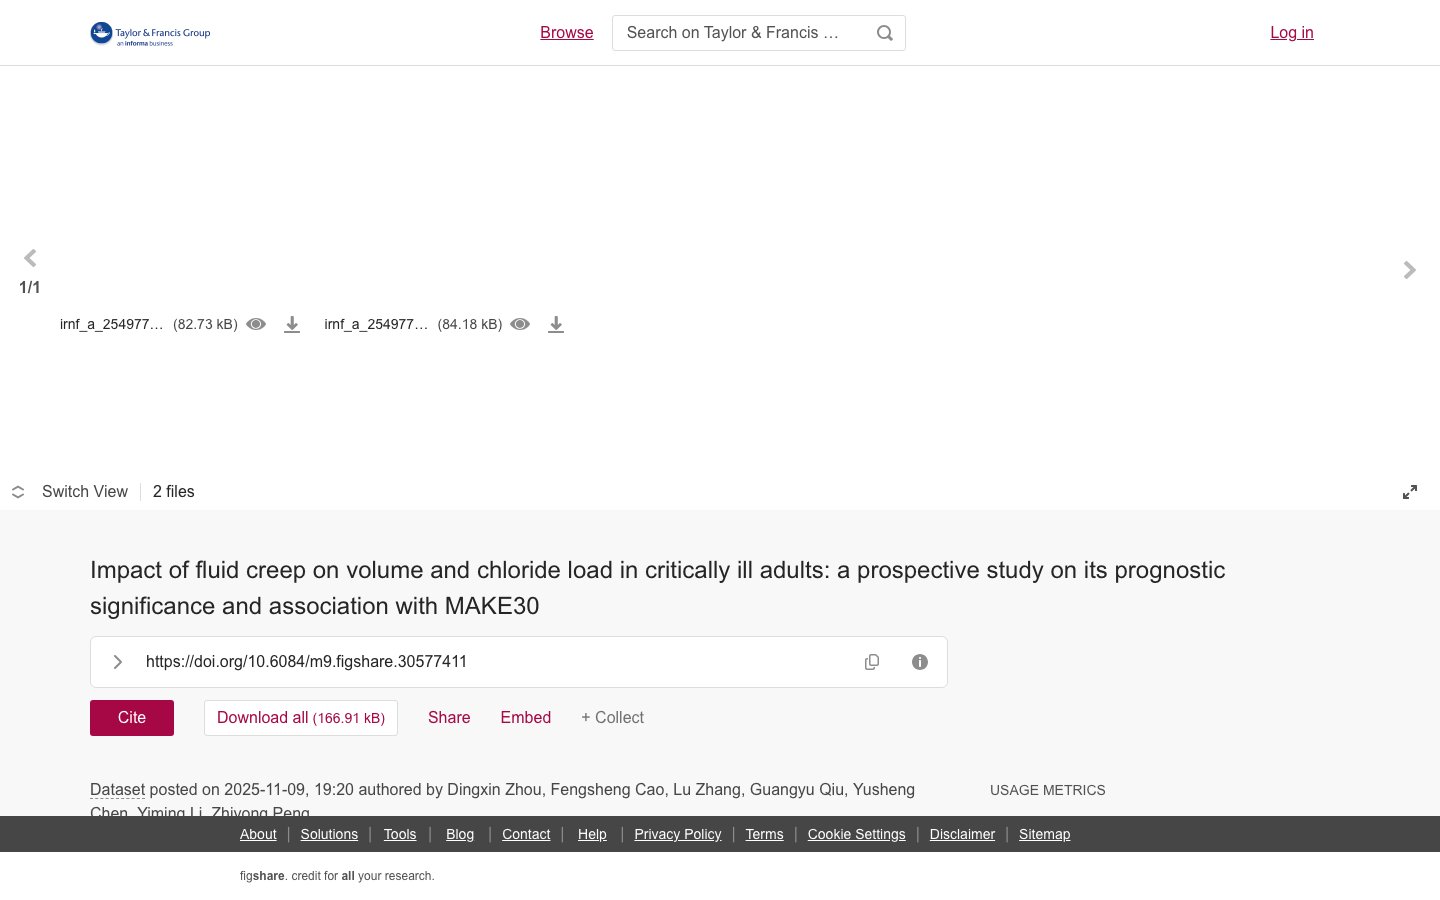The height and width of the screenshot is (900, 1440).
Task: Click the figshare credit text
Action: [x=337, y=876]
